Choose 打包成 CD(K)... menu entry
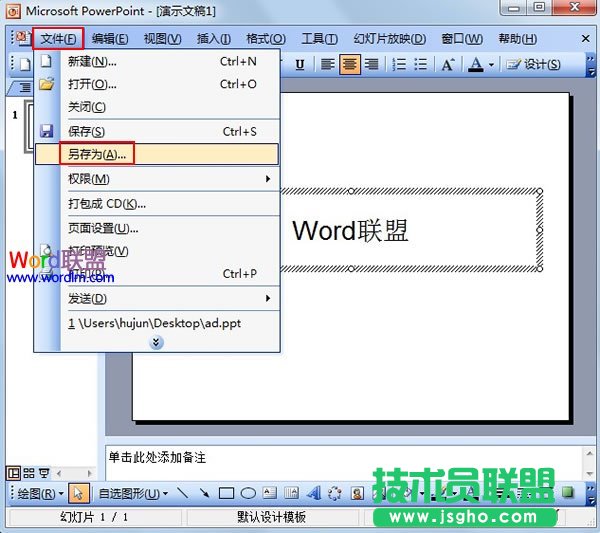 [x=157, y=204]
